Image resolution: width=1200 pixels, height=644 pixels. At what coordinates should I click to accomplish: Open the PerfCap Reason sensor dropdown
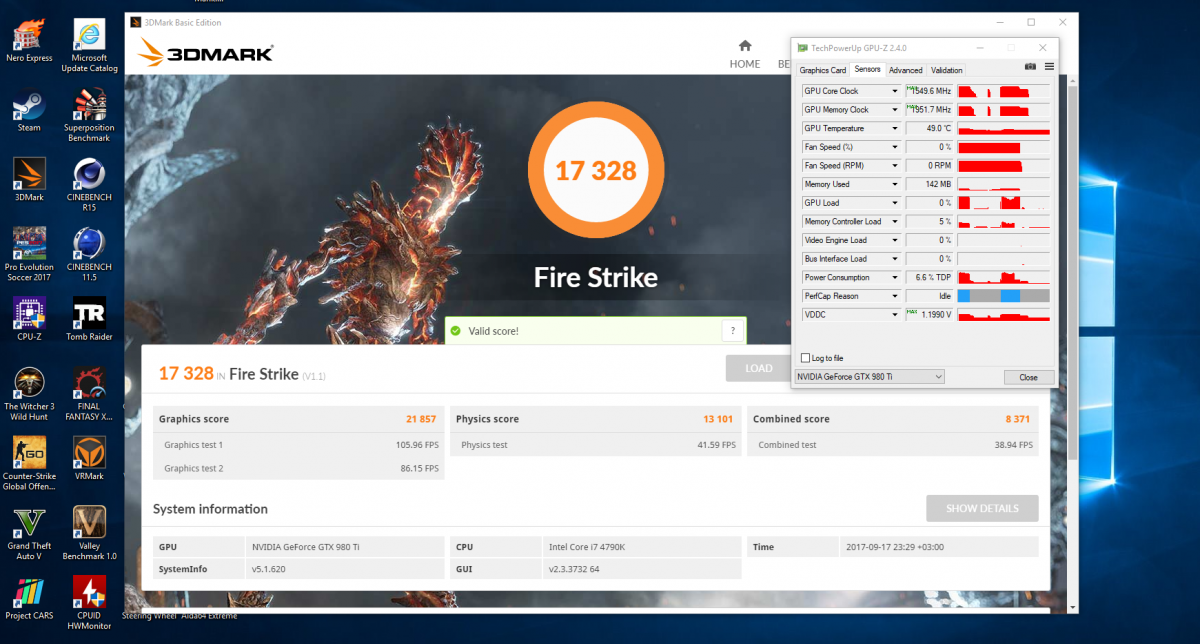coord(895,296)
